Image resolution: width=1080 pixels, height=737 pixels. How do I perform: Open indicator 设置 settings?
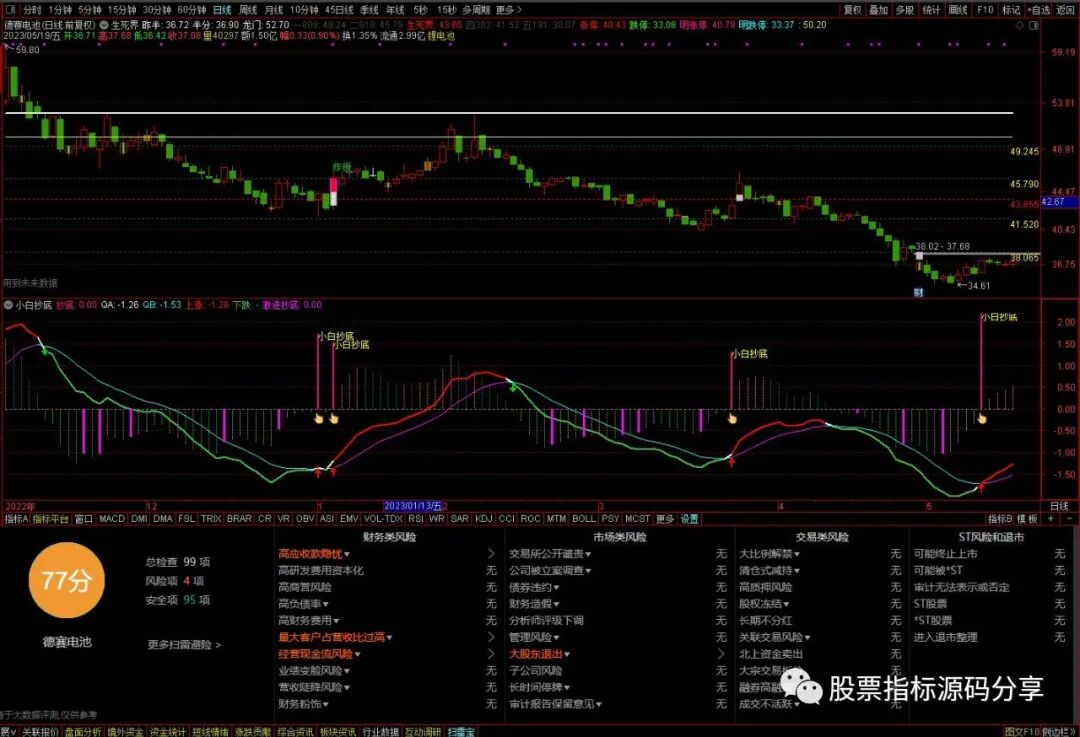[689, 519]
